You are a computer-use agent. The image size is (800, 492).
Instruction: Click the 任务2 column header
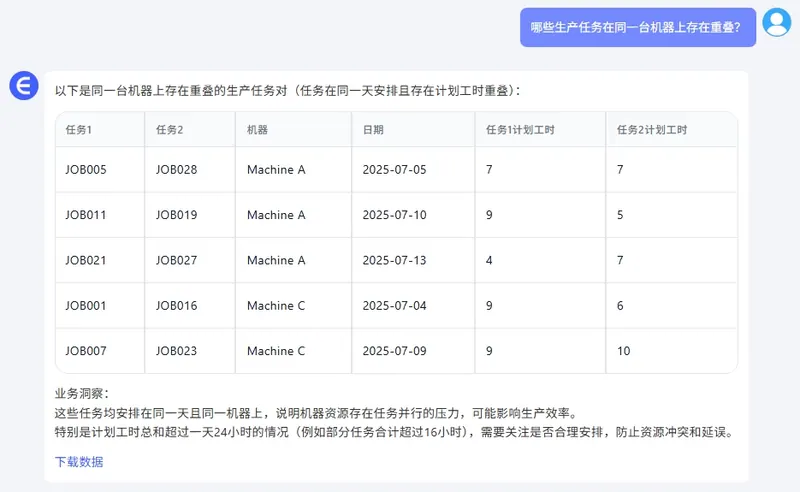[170, 130]
